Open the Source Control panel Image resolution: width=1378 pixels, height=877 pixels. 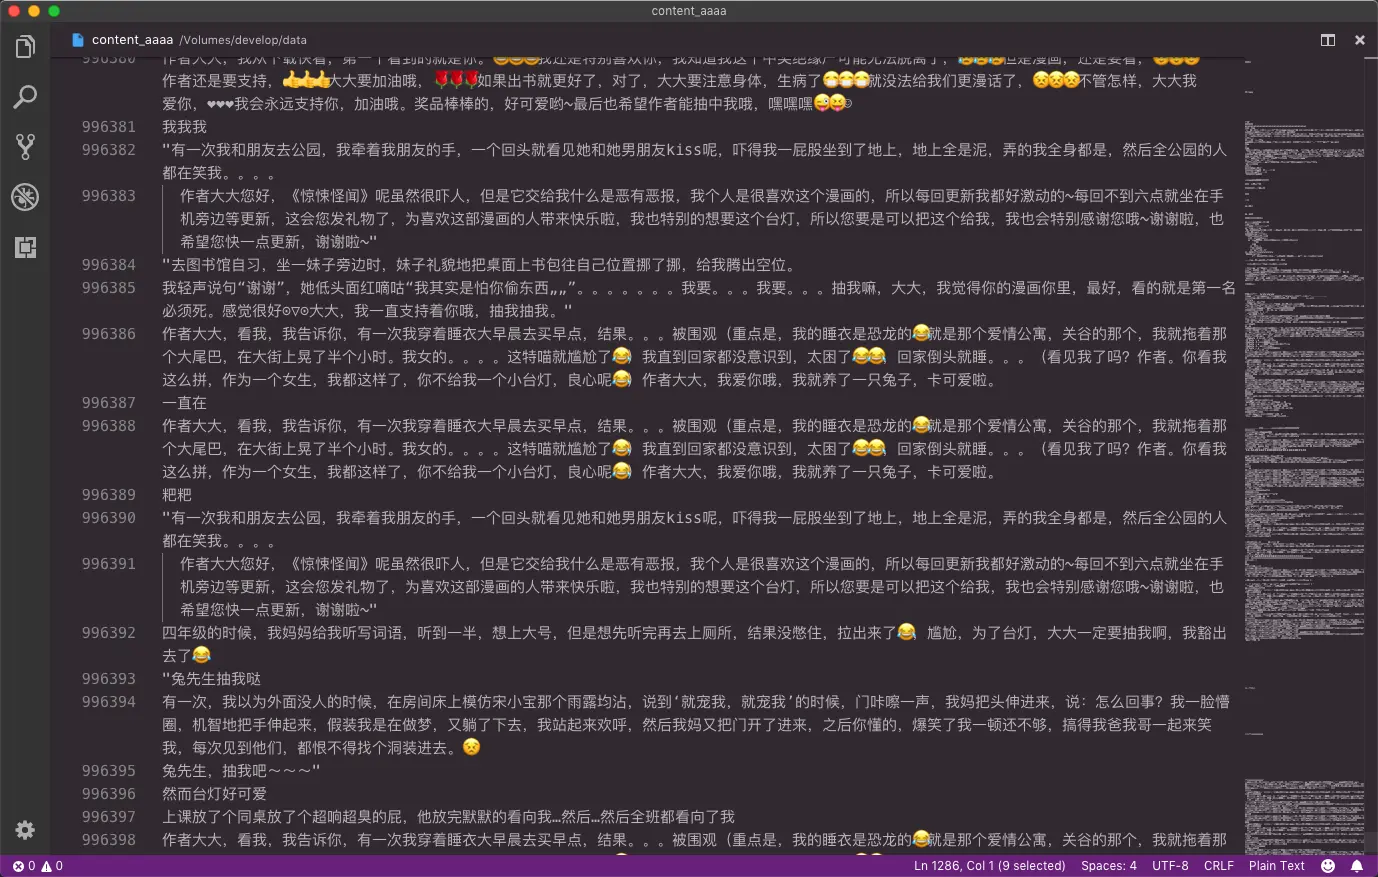pos(25,146)
